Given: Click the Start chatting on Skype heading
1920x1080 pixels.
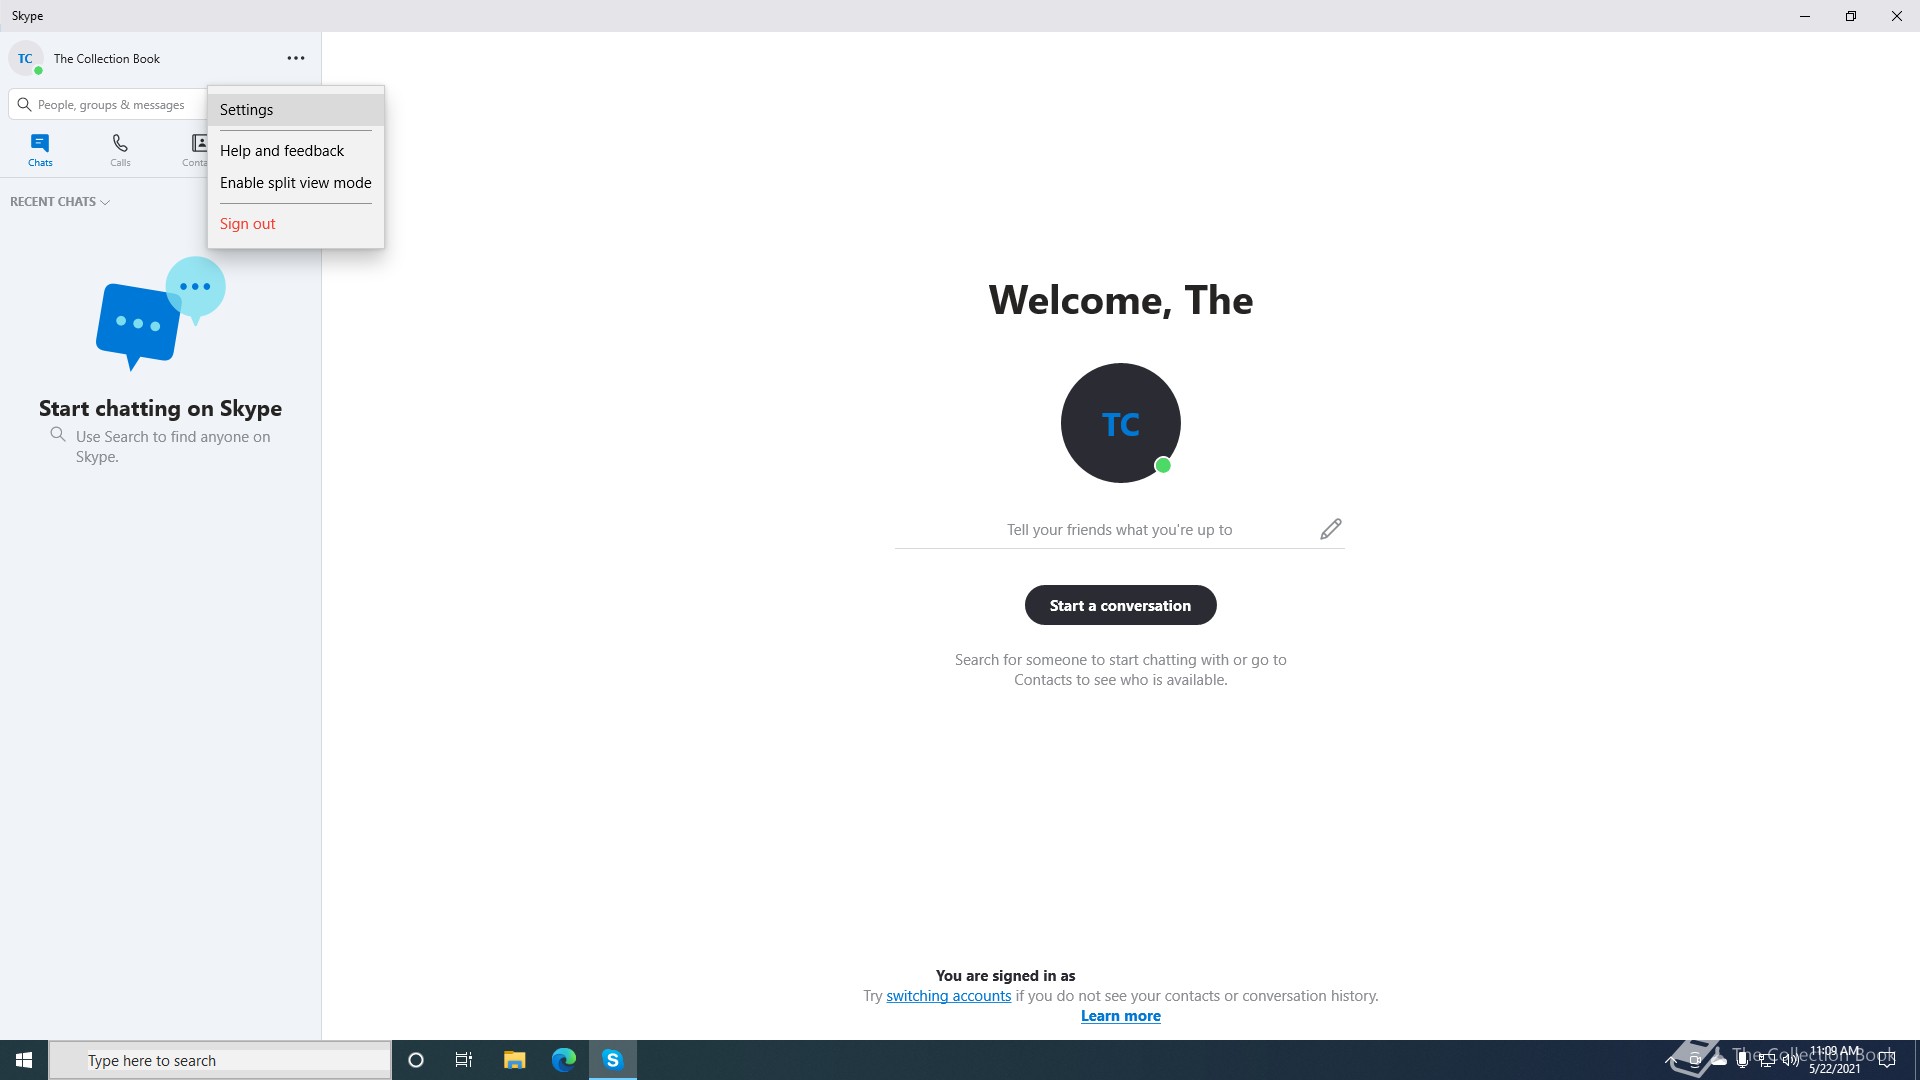Looking at the screenshot, I should (160, 408).
